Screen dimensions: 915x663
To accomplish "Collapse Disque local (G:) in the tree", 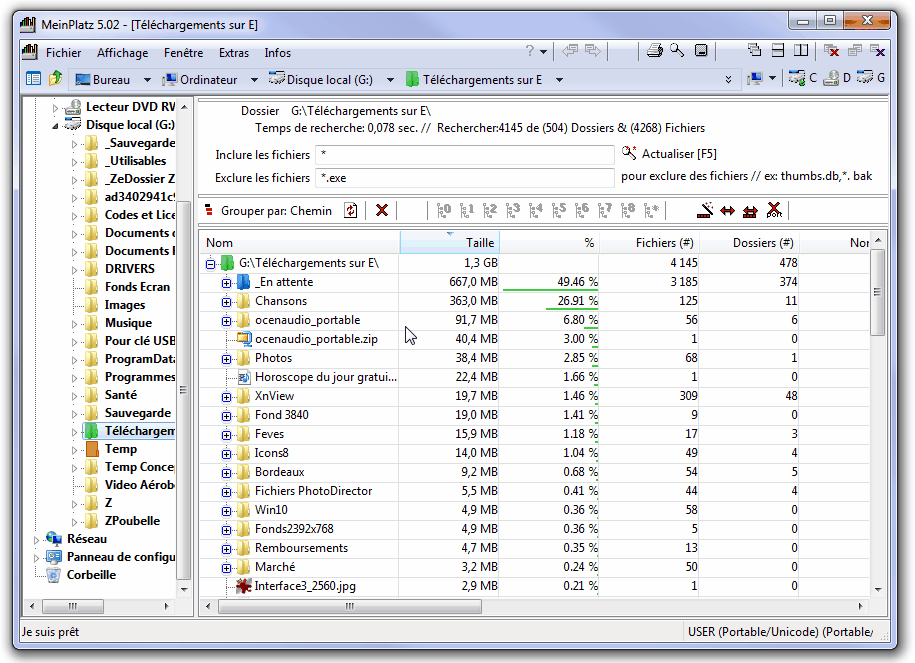I will 55,125.
